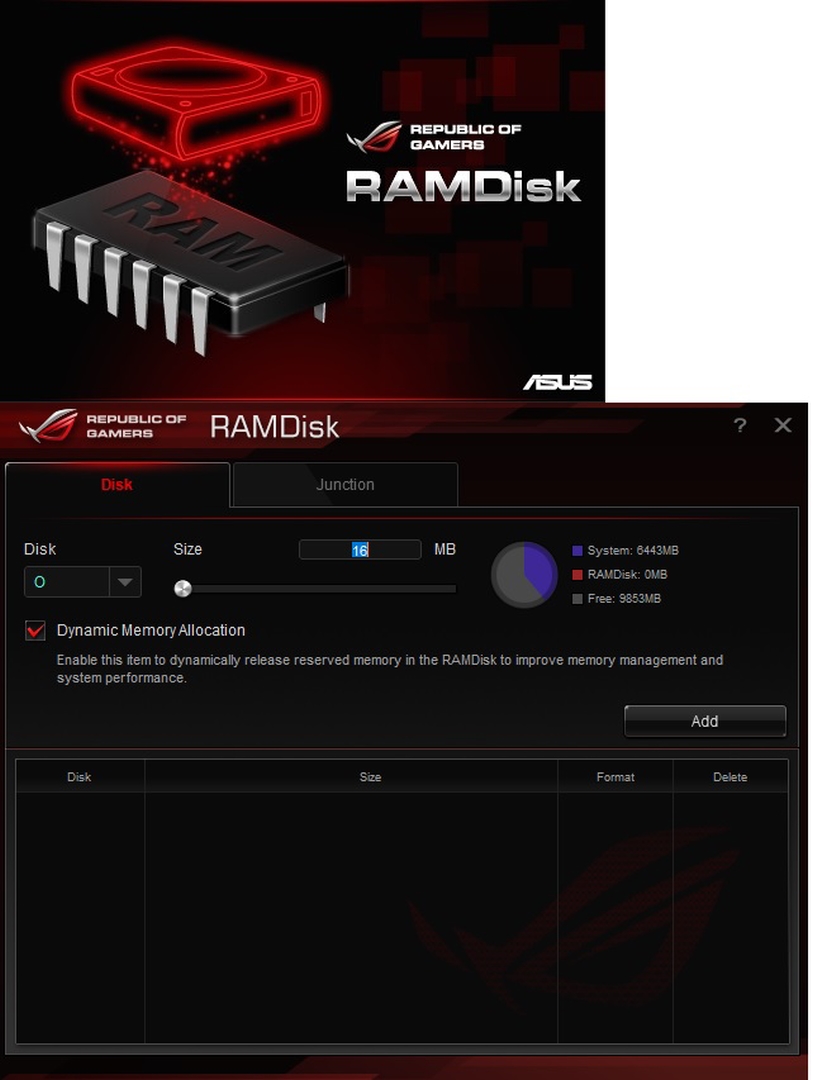Image resolution: width=813 pixels, height=1080 pixels.
Task: Click the red RAMDisk legend square
Action: [577, 574]
